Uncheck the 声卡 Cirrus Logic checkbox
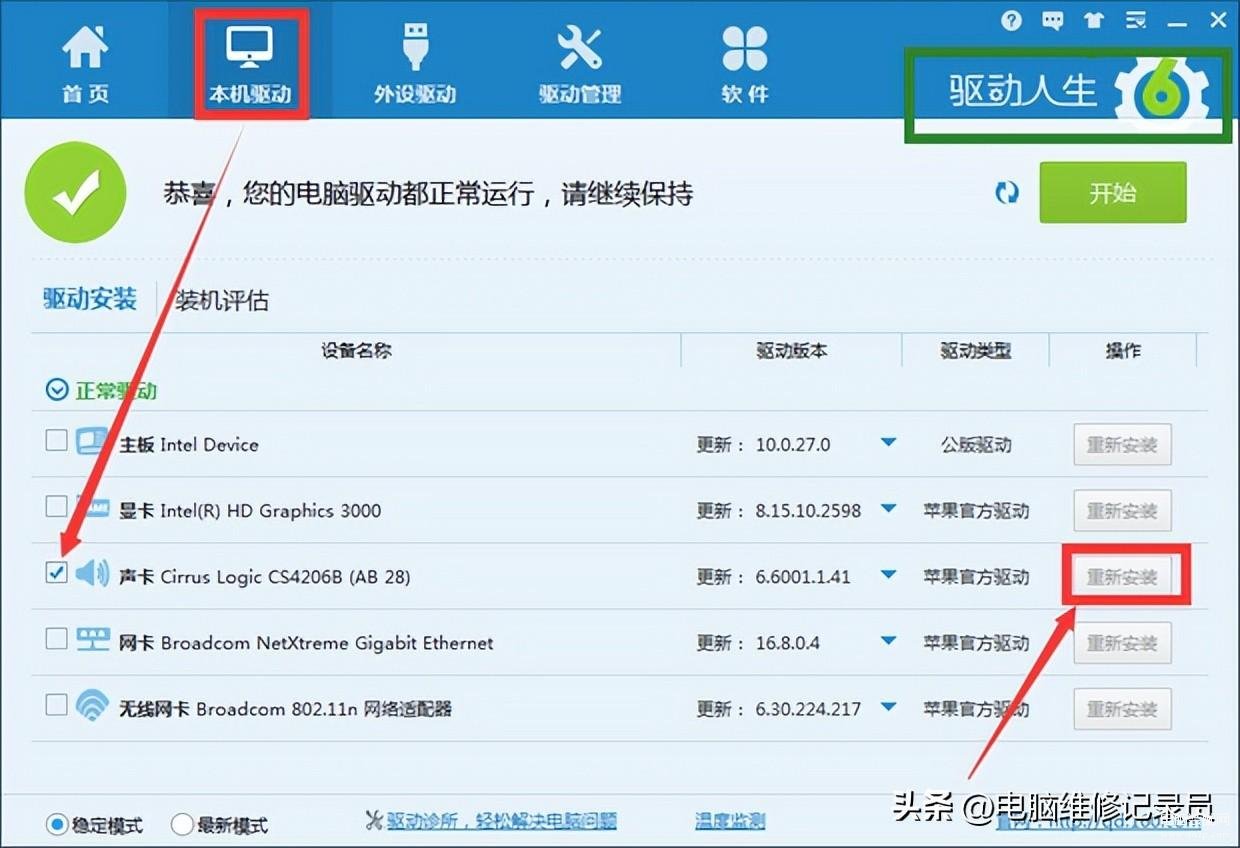This screenshot has width=1240, height=848. [56, 572]
